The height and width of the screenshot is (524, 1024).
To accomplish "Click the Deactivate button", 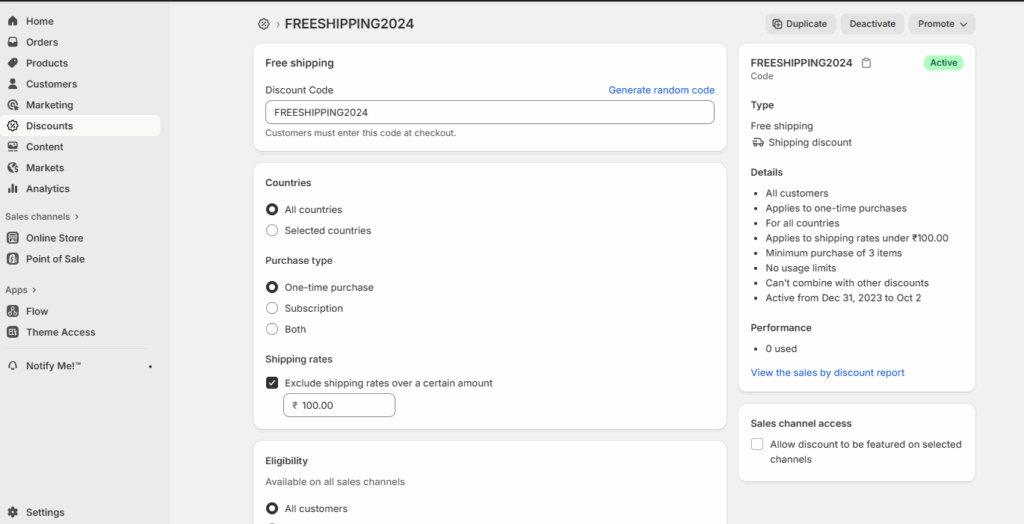I will tap(872, 24).
